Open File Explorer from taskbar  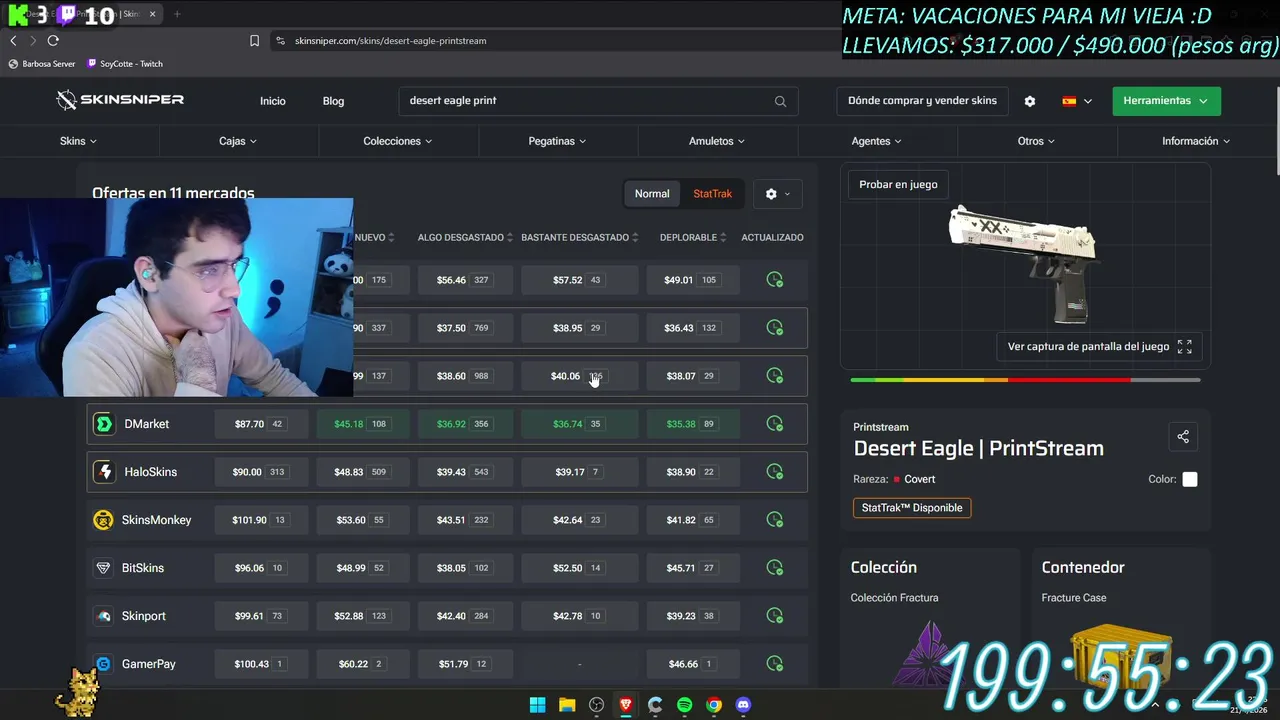click(x=567, y=705)
